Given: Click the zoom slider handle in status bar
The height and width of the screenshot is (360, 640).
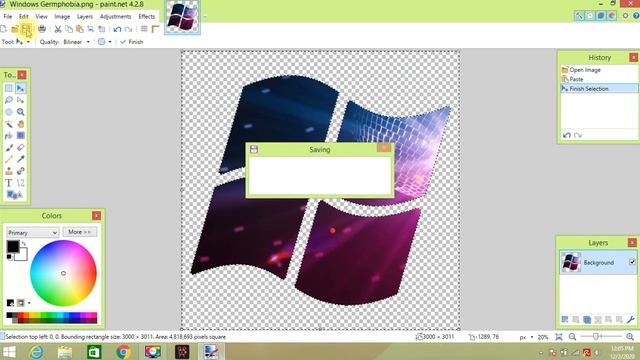Looking at the screenshot, I should pos(596,337).
